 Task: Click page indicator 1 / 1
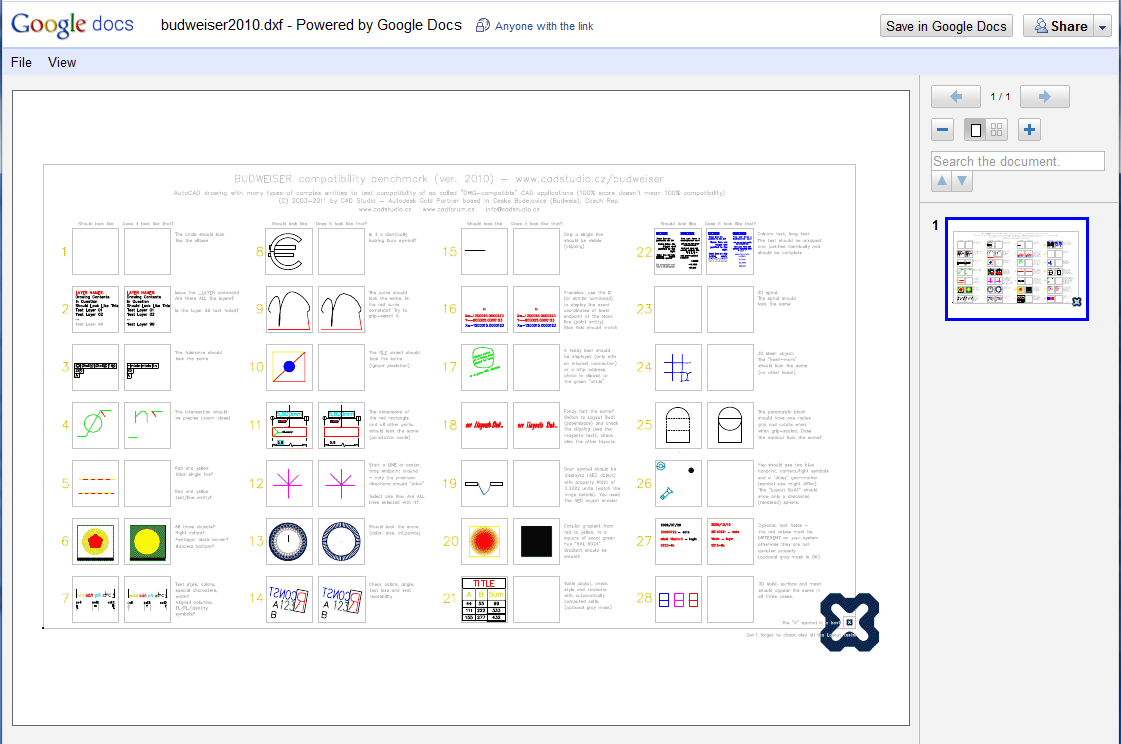(999, 96)
